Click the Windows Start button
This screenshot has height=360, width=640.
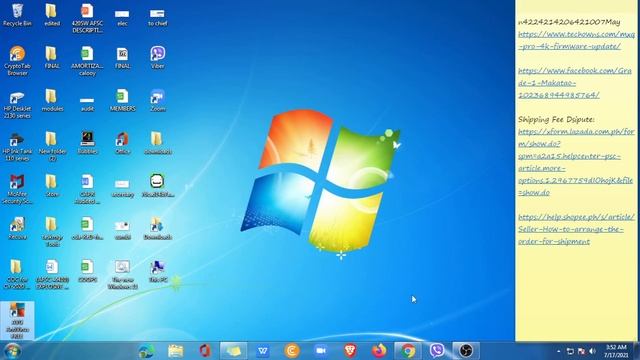pos(12,351)
